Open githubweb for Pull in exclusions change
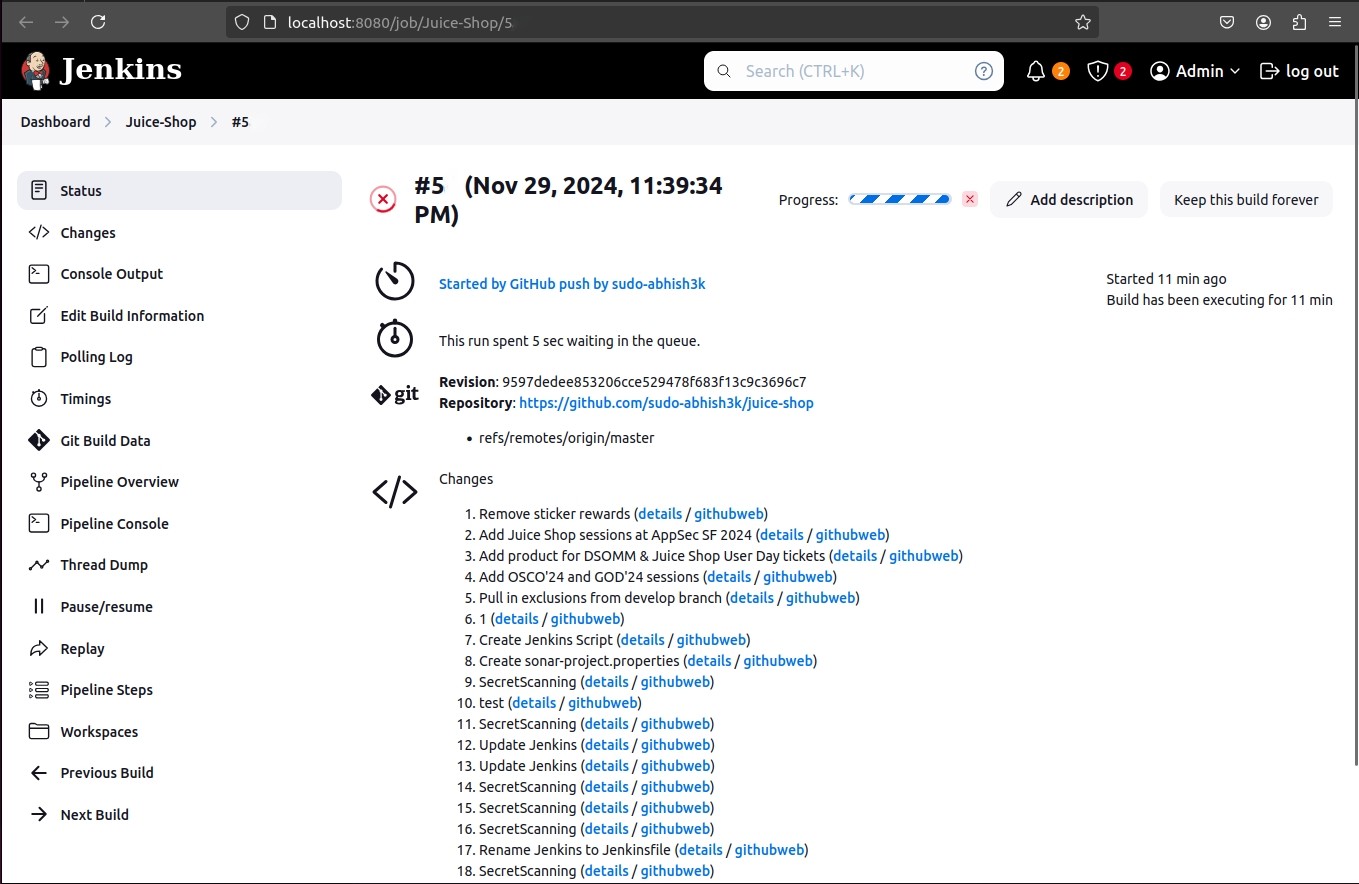Screen dimensions: 1359x884 (820, 598)
